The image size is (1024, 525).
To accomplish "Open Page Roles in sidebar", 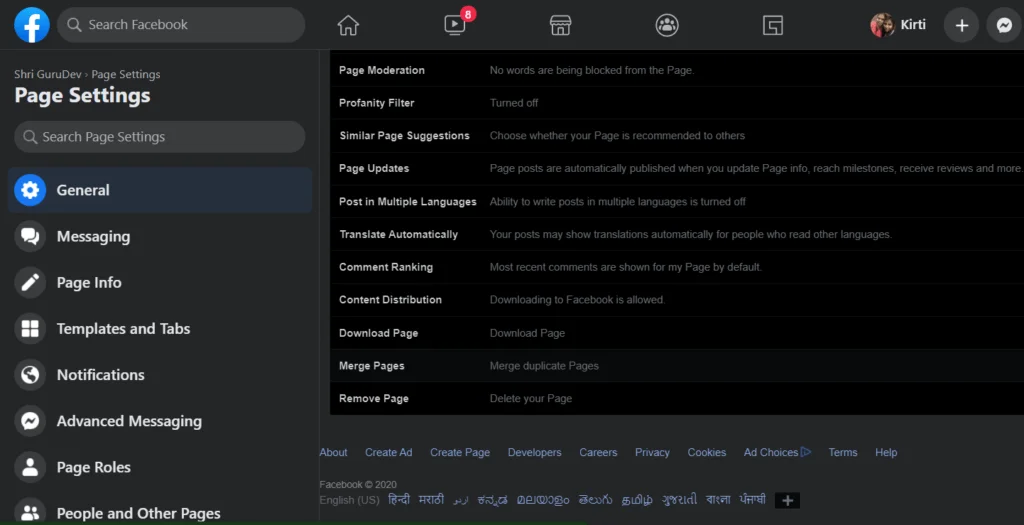I will point(93,467).
